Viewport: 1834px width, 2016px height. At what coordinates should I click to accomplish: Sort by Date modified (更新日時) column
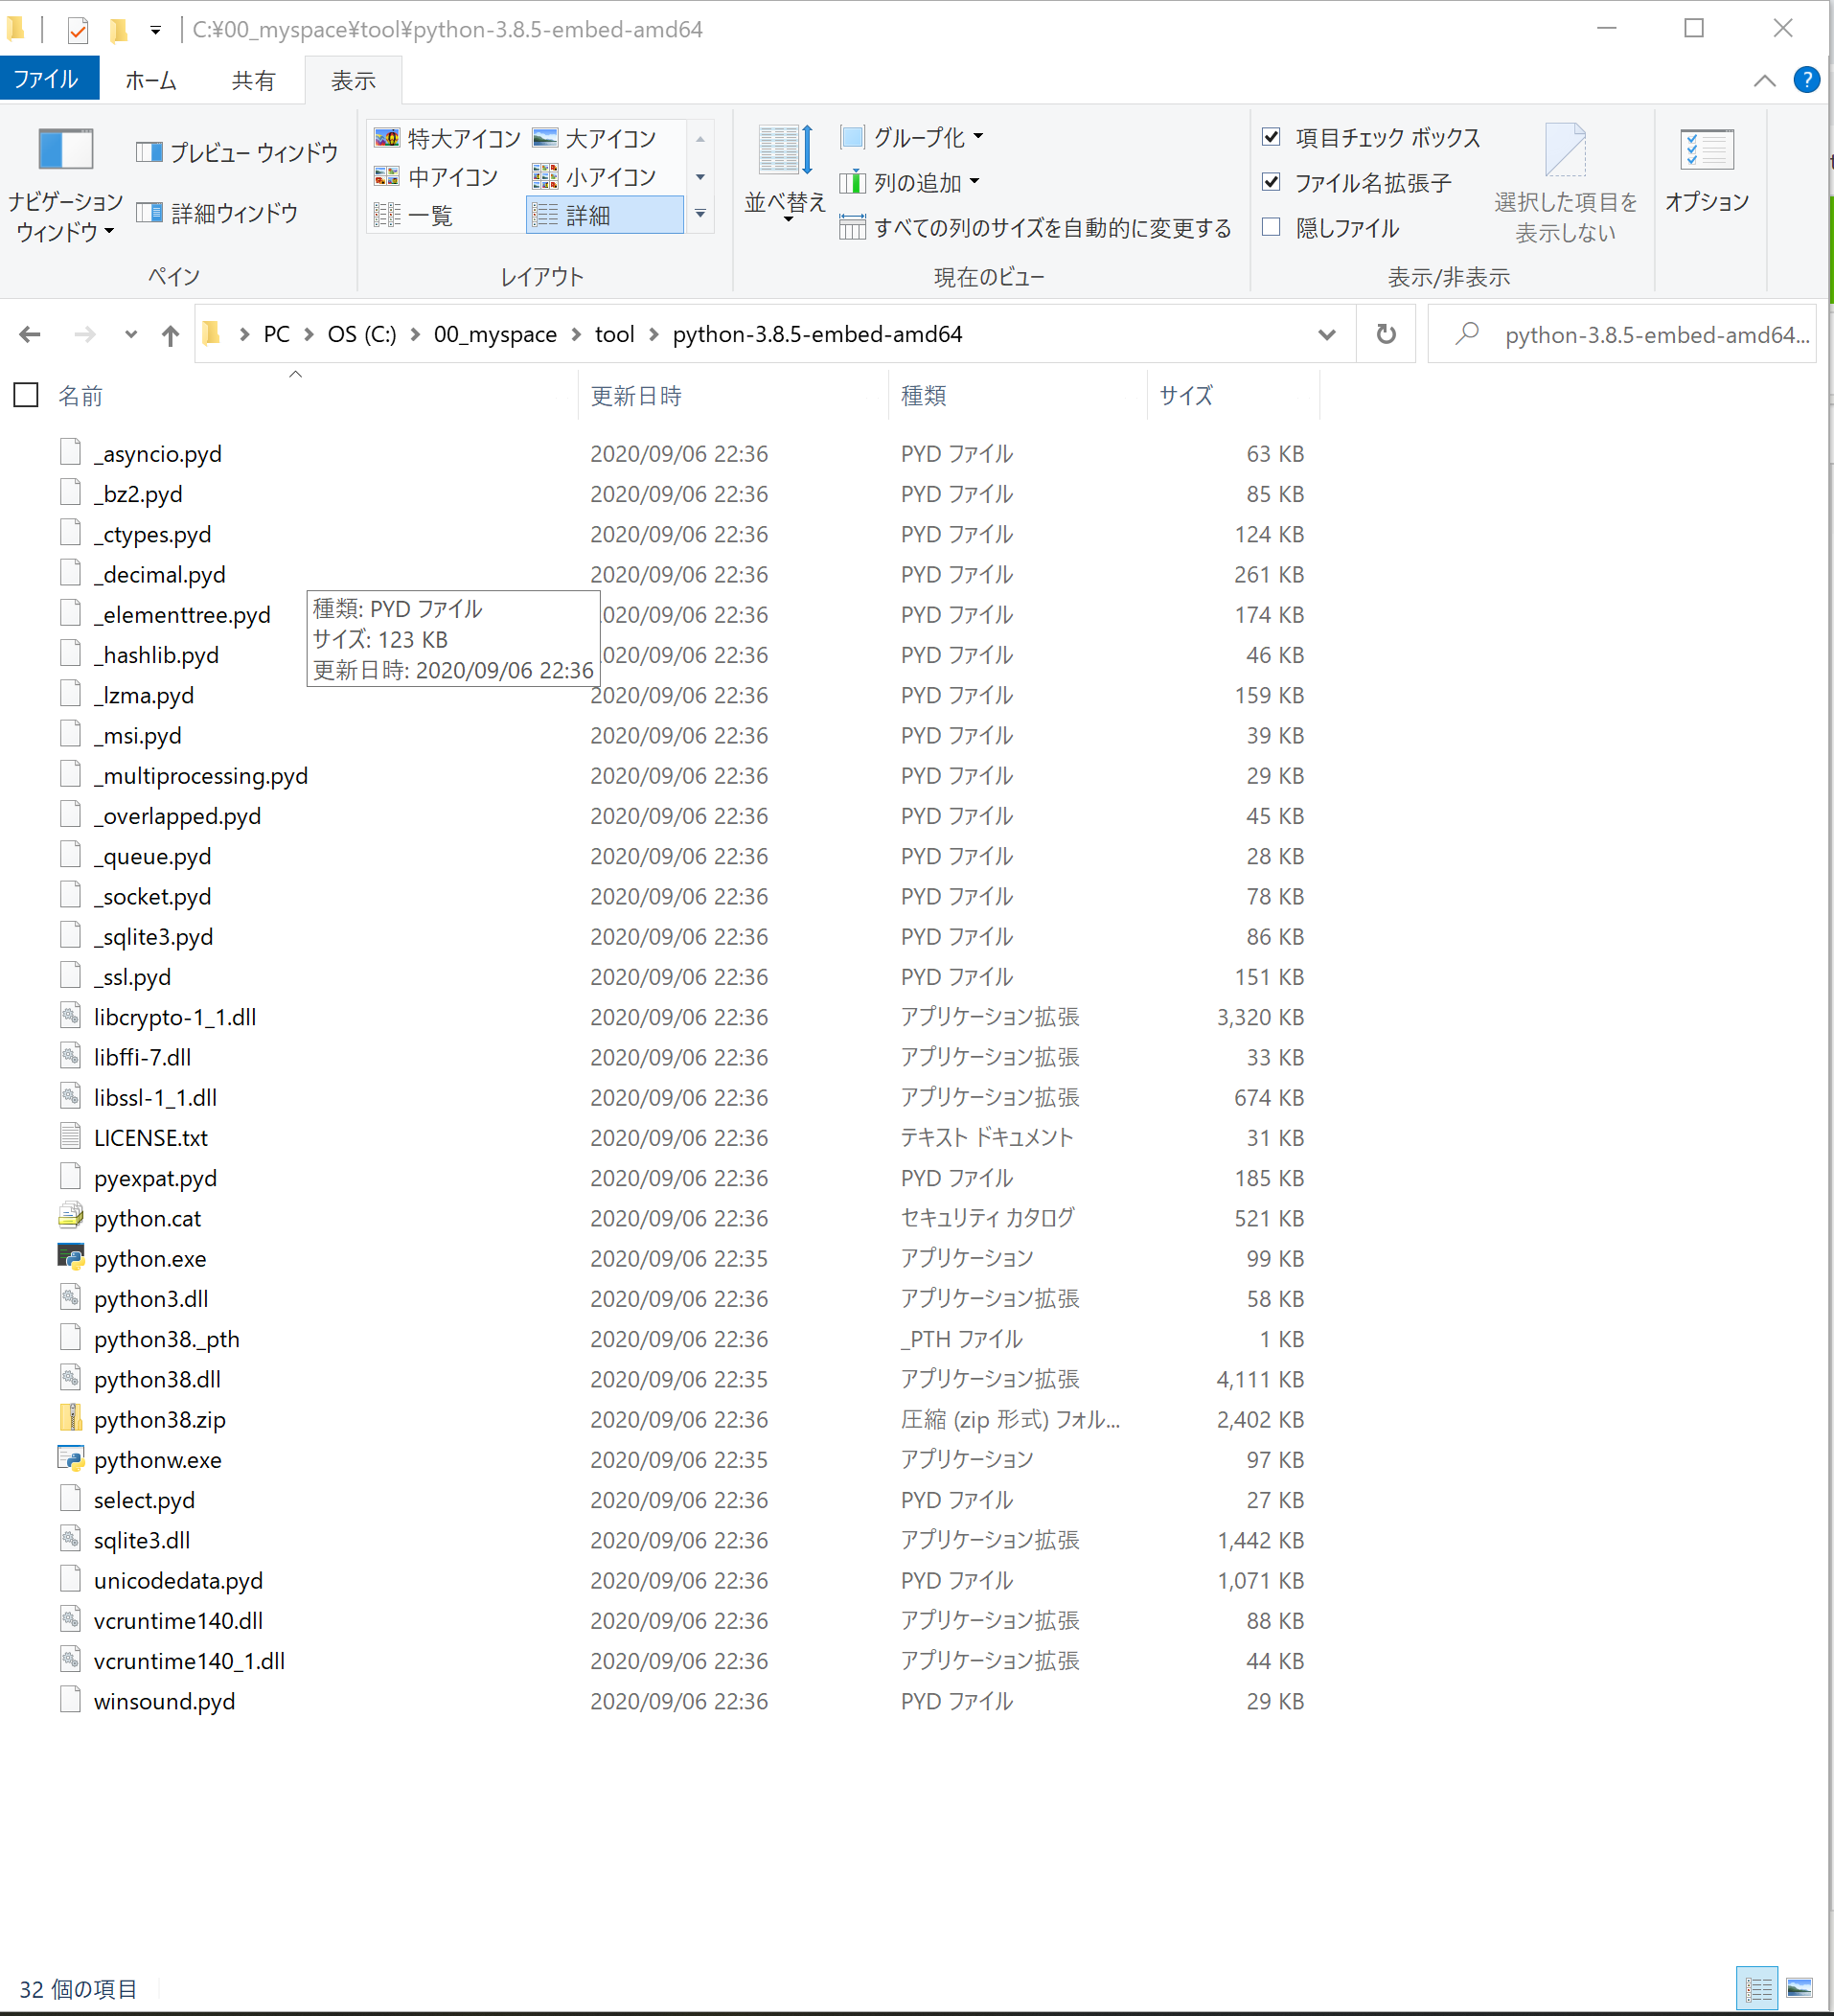733,396
